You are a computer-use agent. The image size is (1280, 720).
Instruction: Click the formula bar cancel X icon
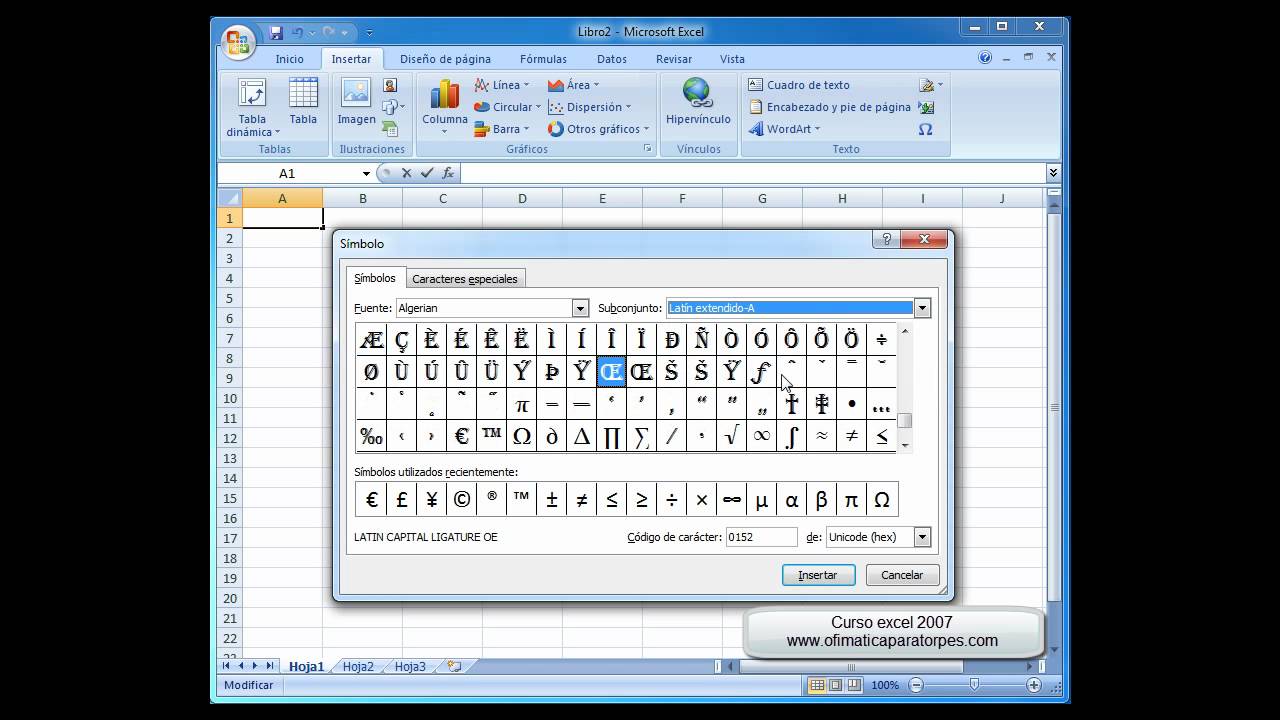(x=406, y=173)
